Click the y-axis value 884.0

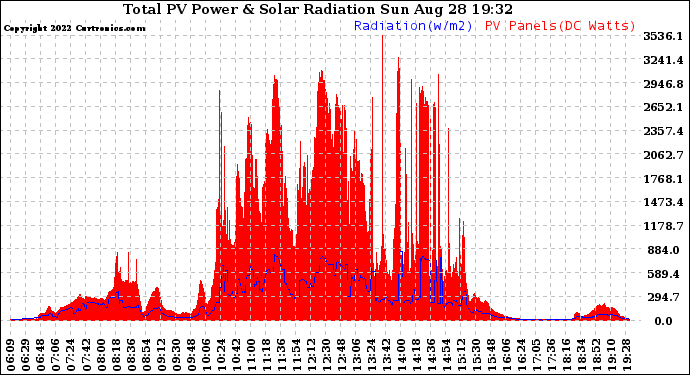click(x=663, y=250)
